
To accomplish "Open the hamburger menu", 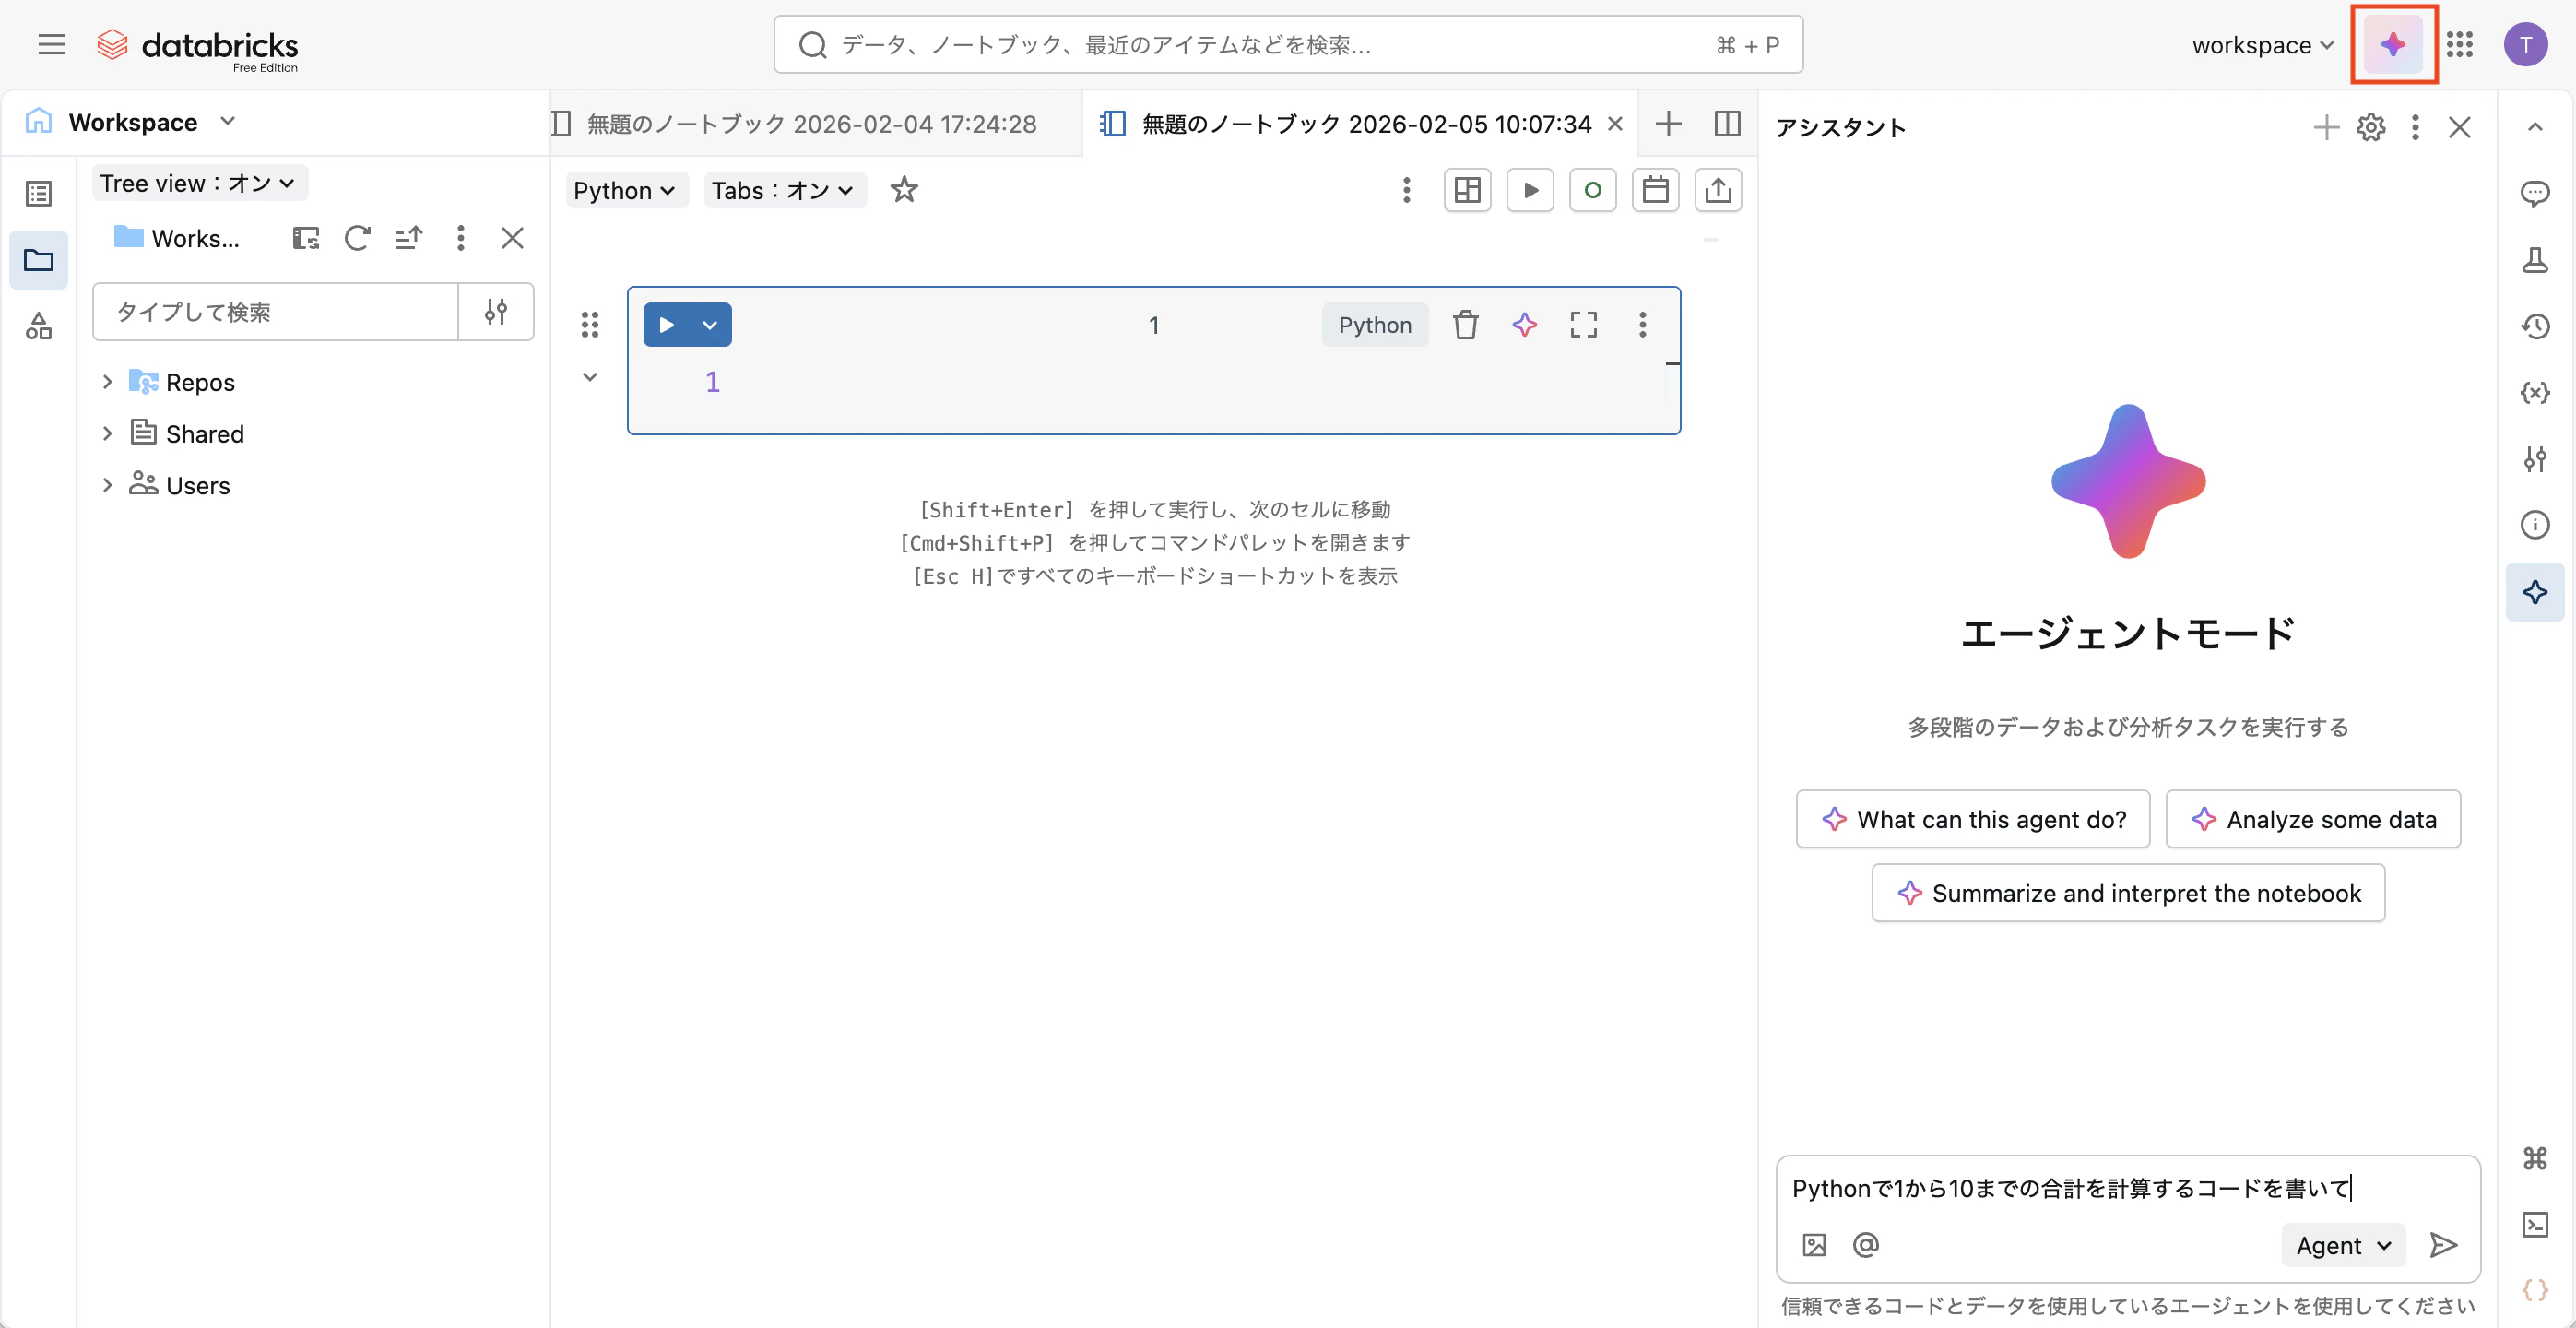I will pos(51,44).
